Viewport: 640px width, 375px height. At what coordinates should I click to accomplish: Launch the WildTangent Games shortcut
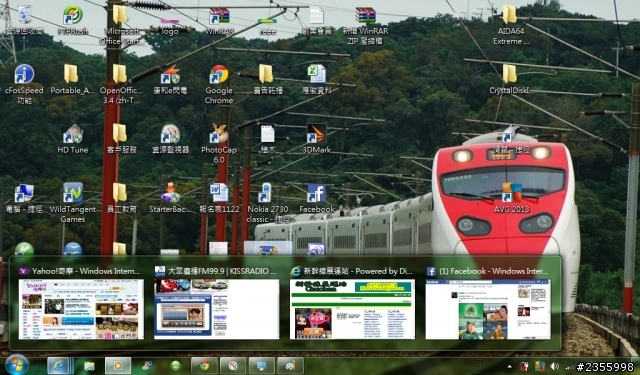click(73, 193)
